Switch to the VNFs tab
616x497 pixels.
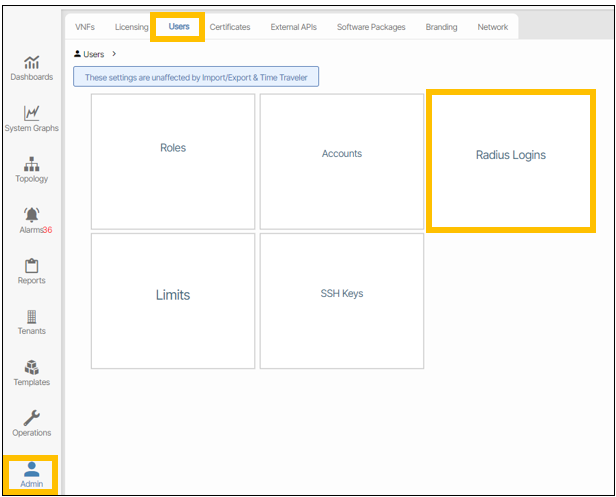(x=85, y=27)
